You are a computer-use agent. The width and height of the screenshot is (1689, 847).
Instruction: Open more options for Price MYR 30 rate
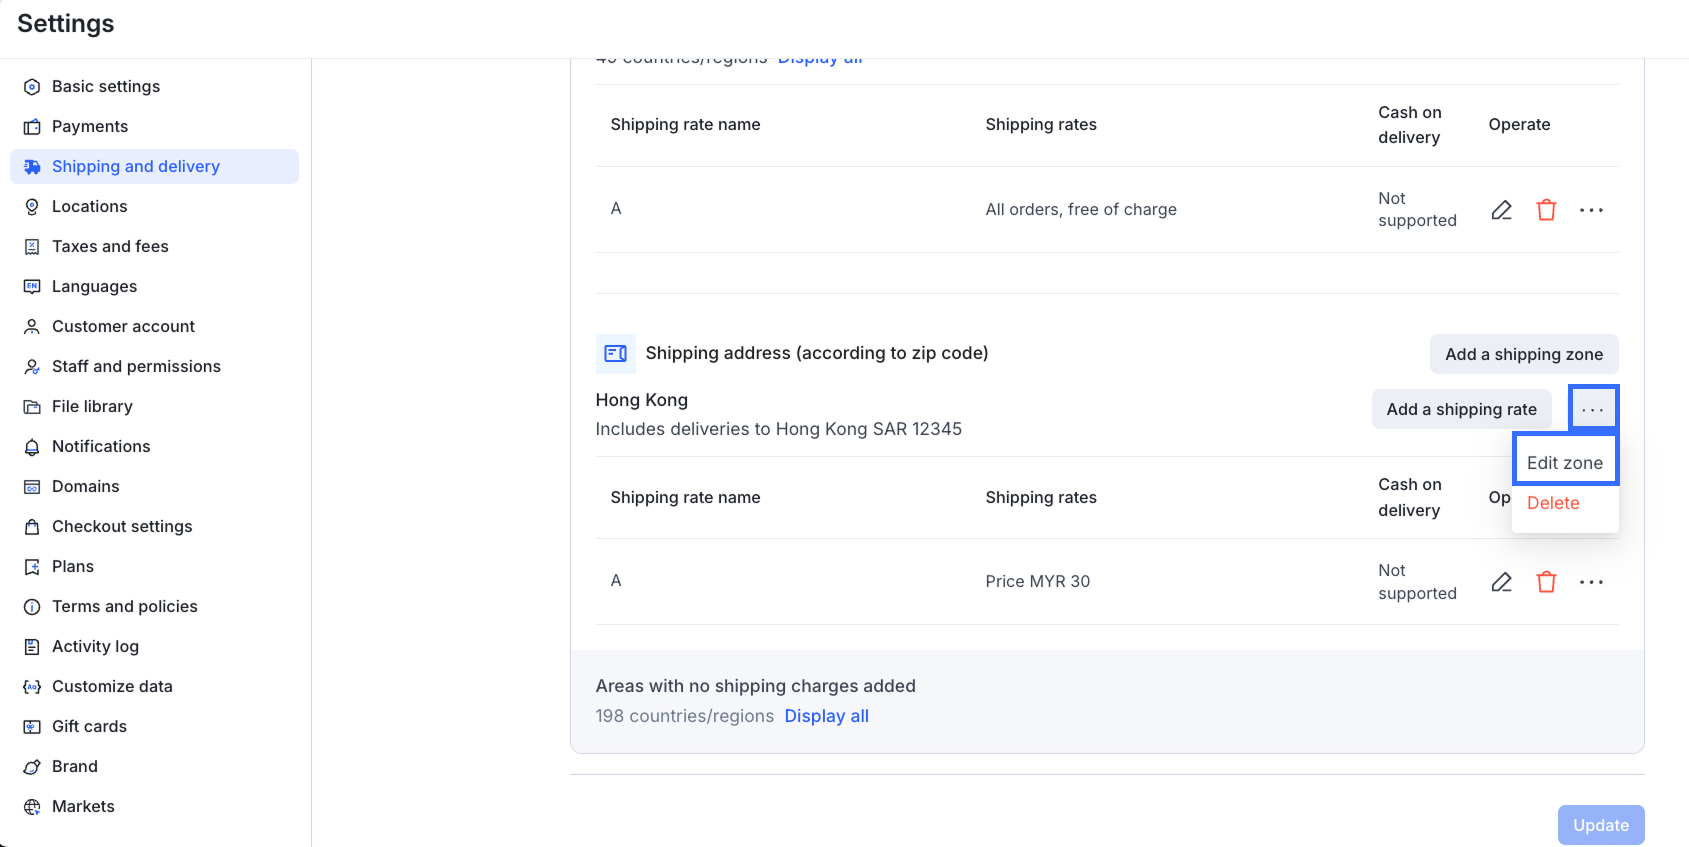[1591, 582]
